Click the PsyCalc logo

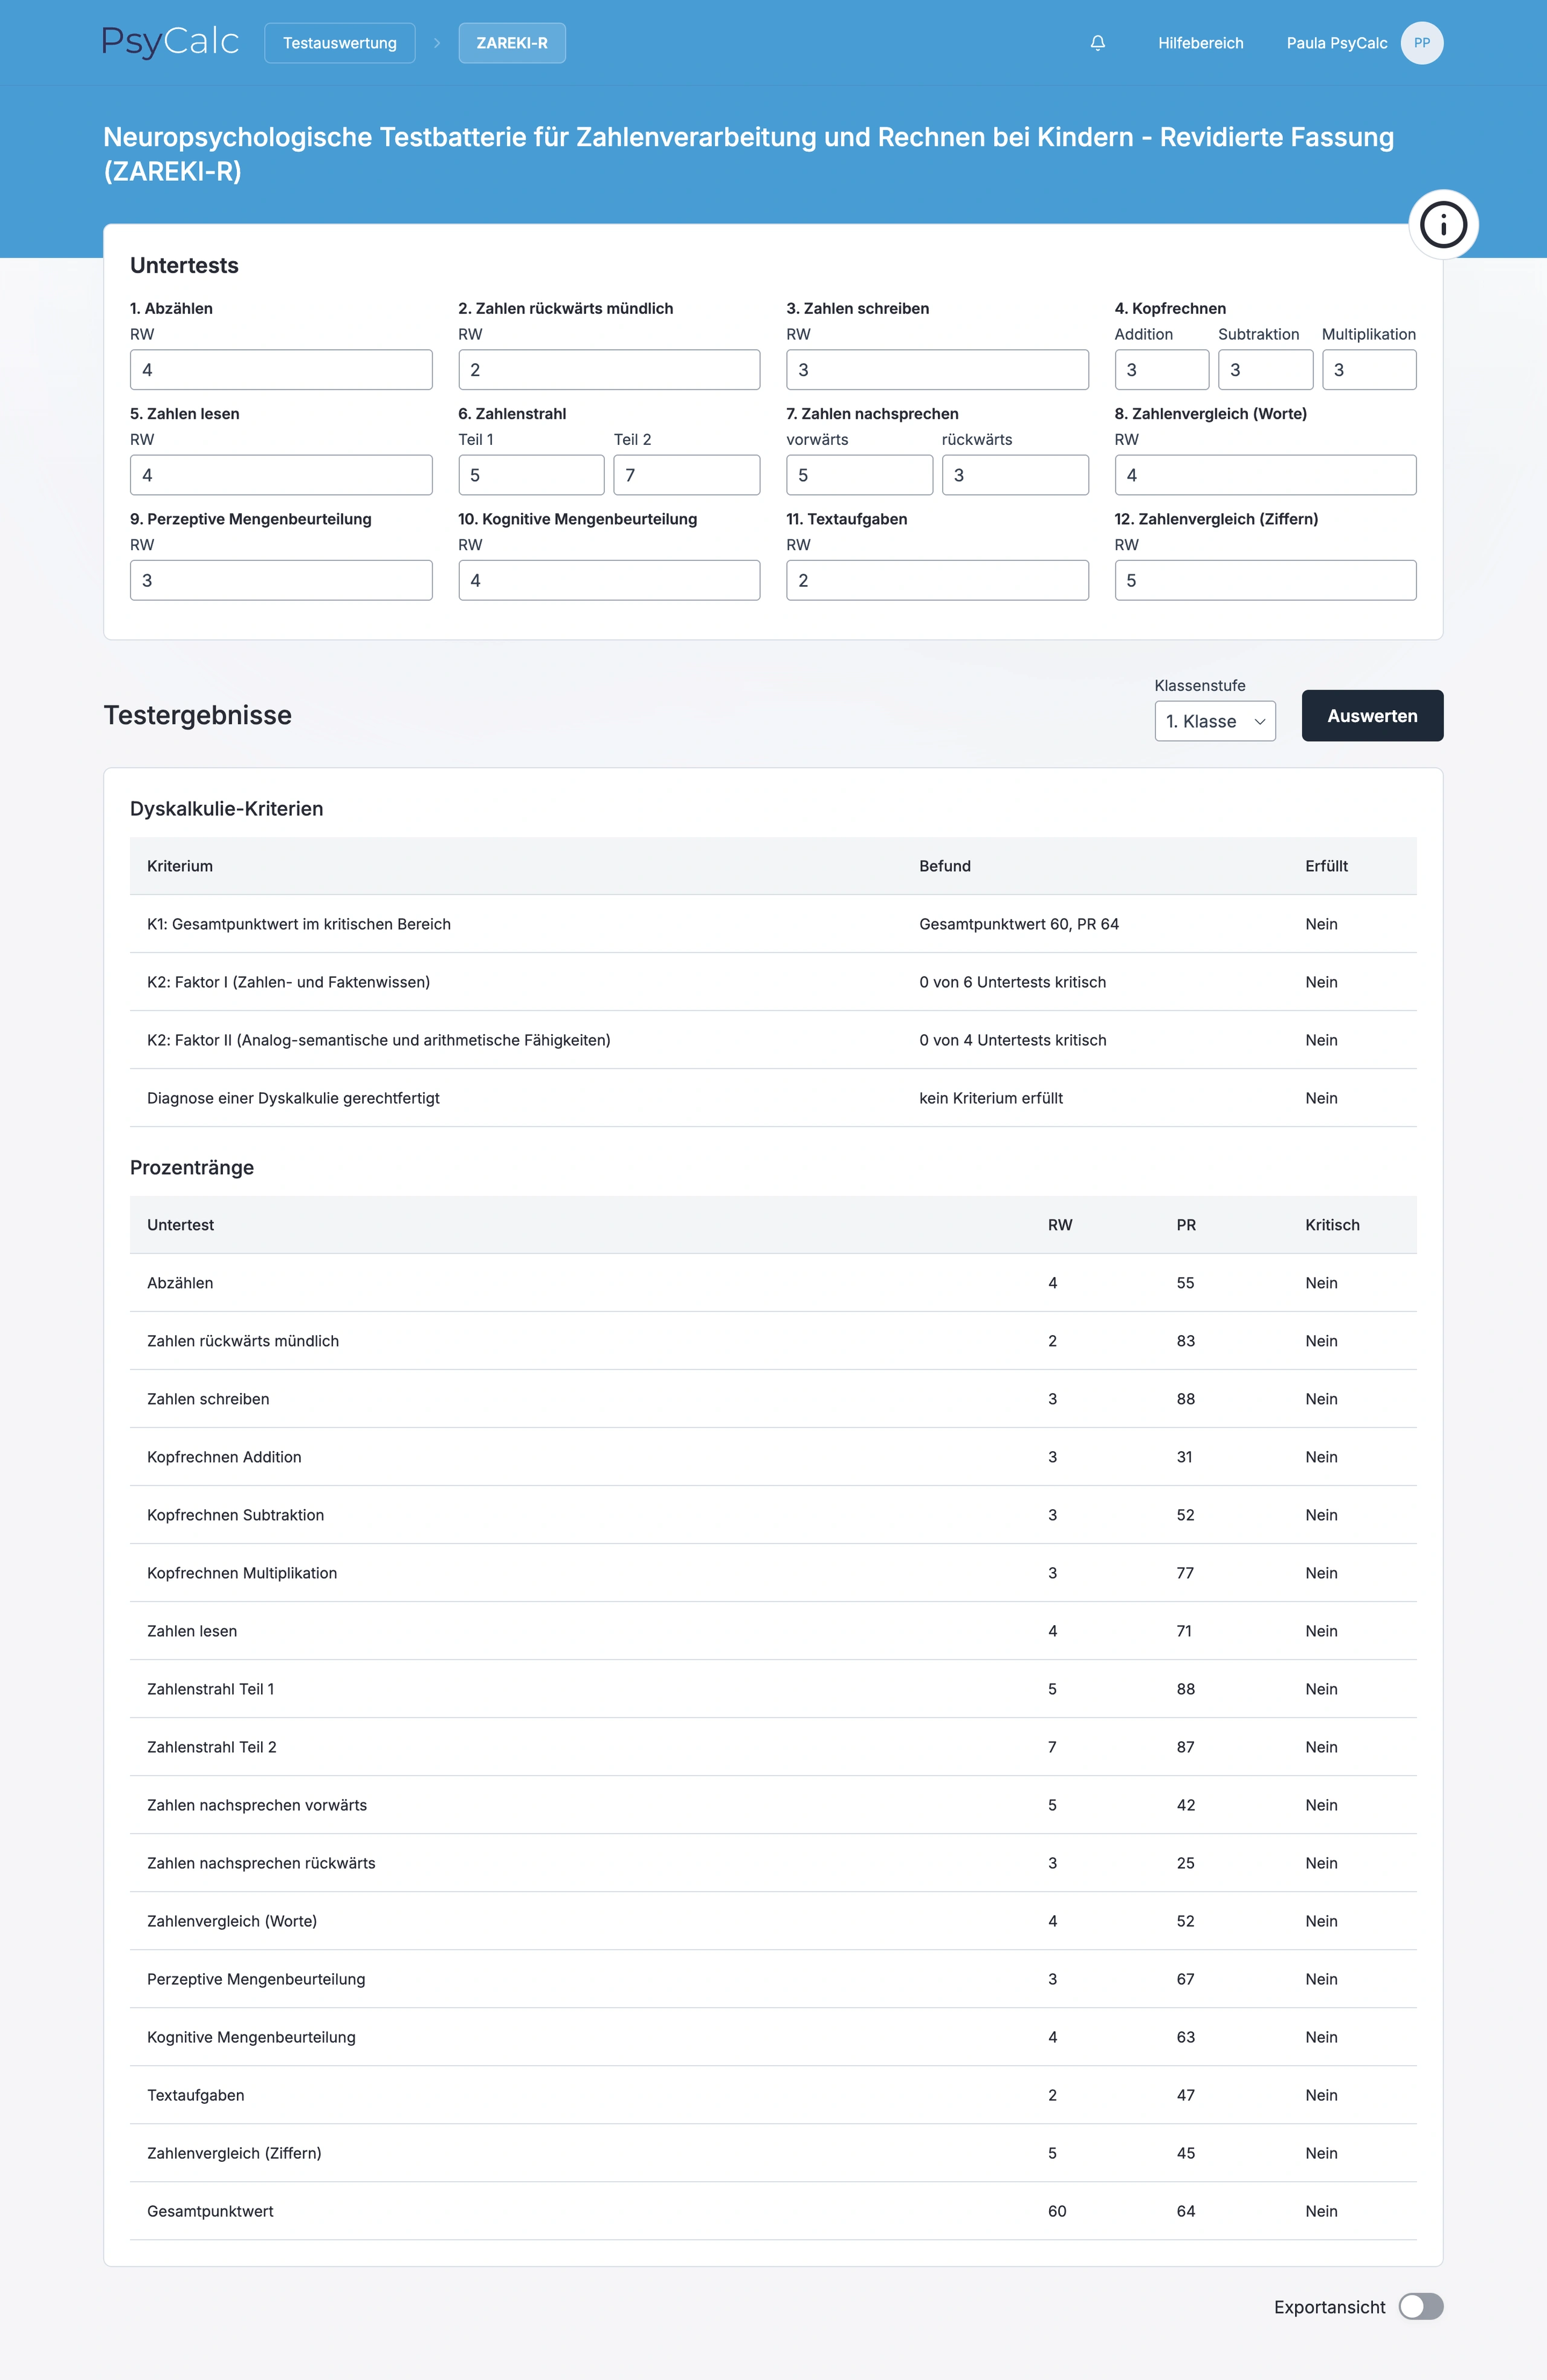pyautogui.click(x=170, y=42)
